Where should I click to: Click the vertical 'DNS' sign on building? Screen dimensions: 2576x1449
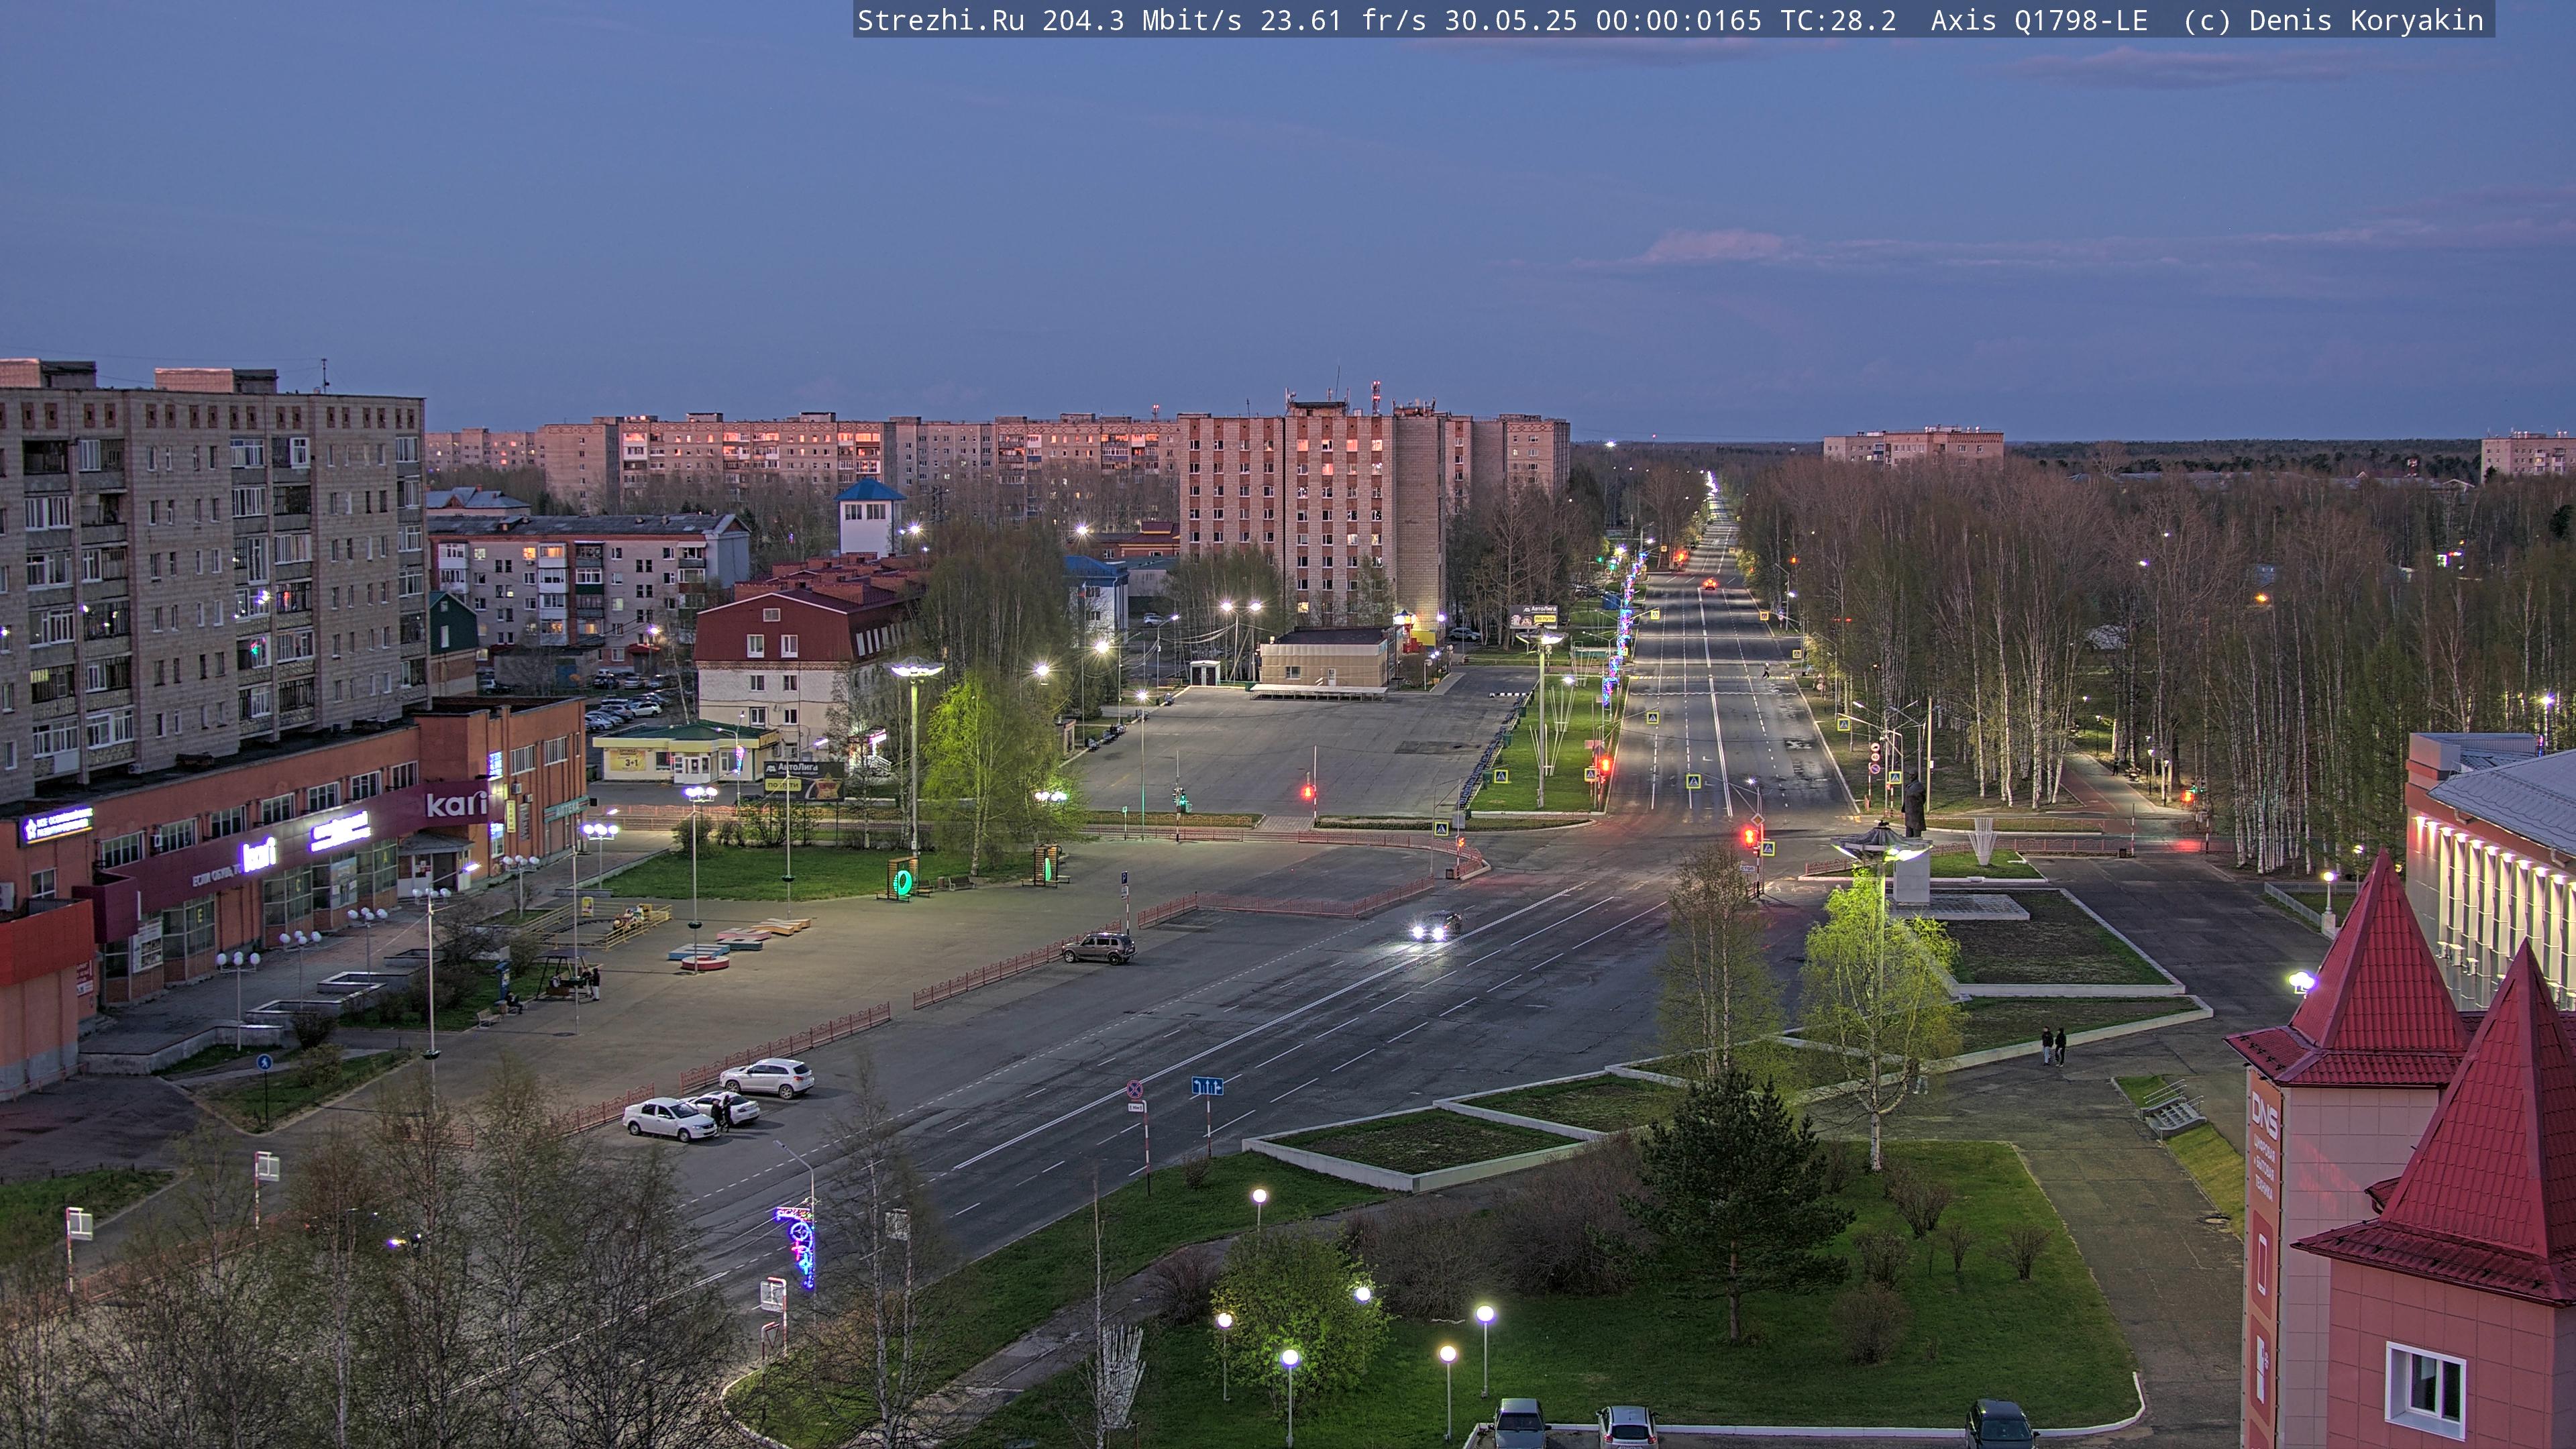point(2264,1117)
